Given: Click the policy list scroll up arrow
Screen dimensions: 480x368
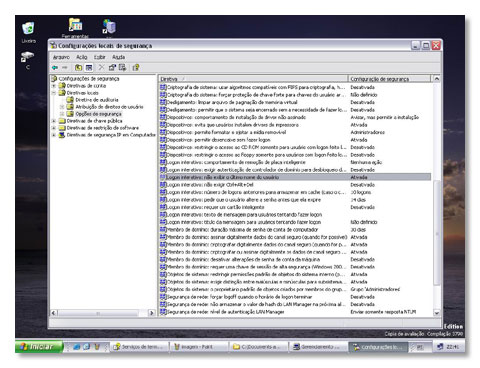Looking at the screenshot, I should click(x=436, y=79).
